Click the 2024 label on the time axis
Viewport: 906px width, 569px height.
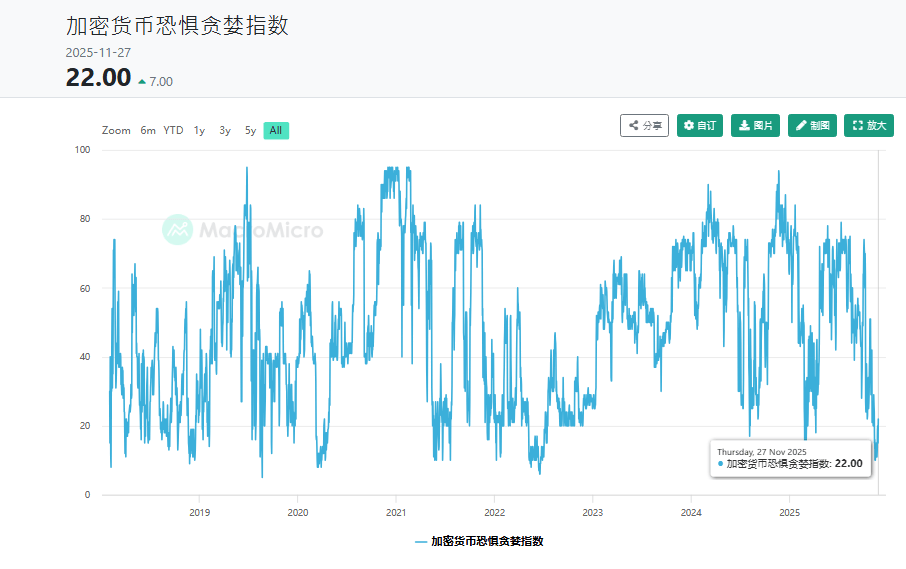(x=691, y=511)
